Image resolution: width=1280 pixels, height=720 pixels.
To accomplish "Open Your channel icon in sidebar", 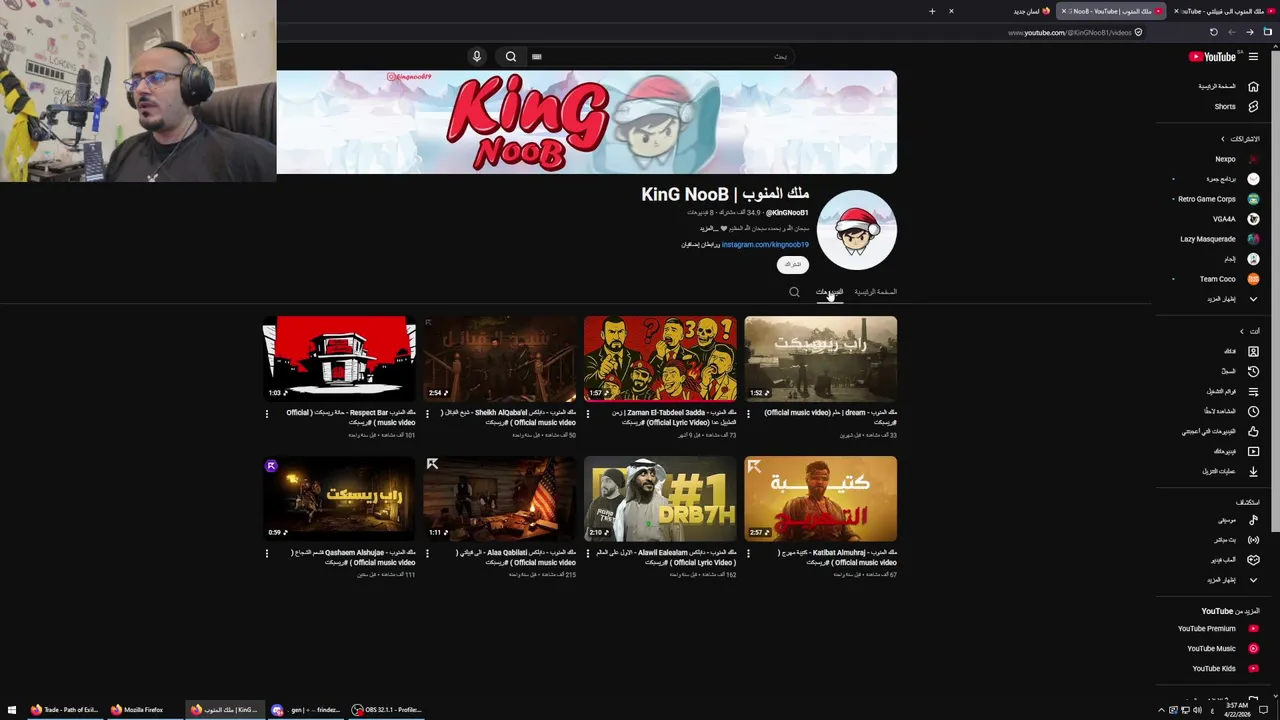I will 1253,351.
